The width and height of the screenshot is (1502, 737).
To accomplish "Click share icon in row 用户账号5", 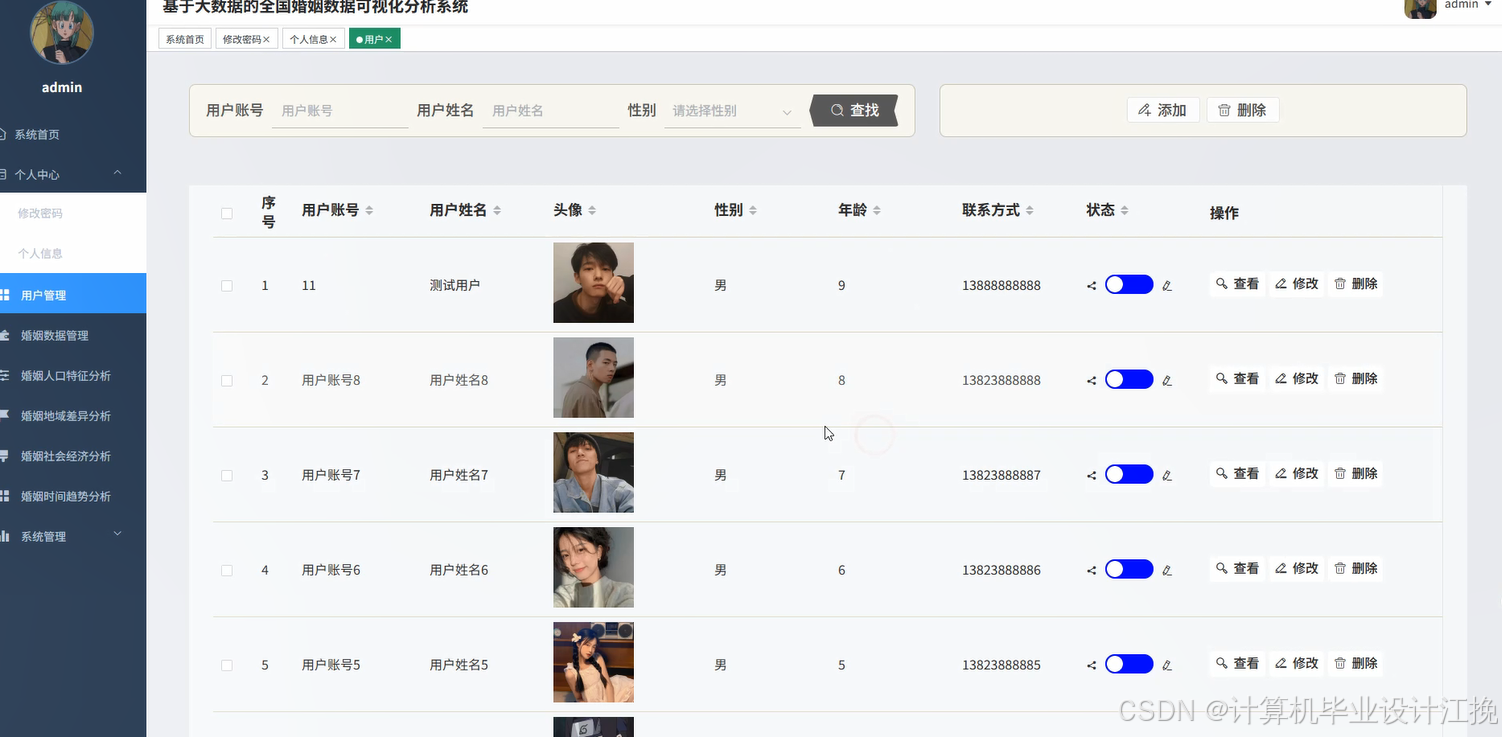I will (1091, 666).
